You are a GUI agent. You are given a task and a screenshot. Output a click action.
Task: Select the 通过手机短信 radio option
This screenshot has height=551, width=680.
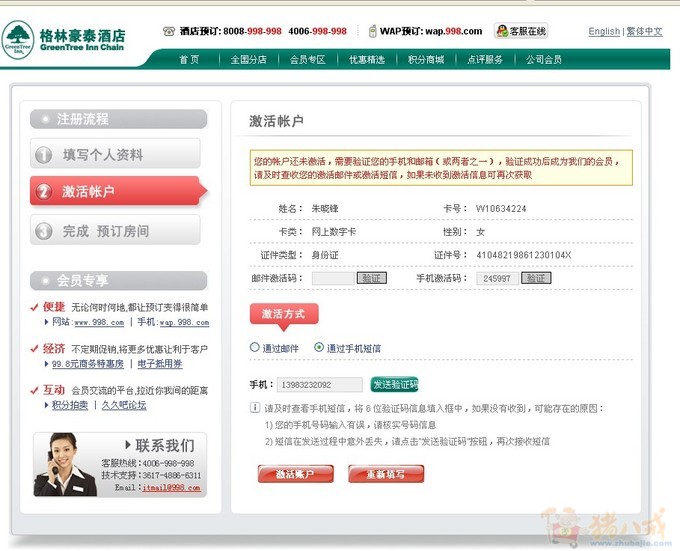pyautogui.click(x=319, y=347)
